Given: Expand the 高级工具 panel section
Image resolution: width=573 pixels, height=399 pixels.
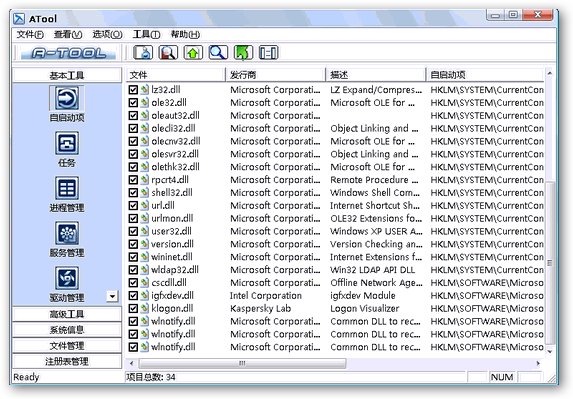Looking at the screenshot, I should click(x=67, y=314).
